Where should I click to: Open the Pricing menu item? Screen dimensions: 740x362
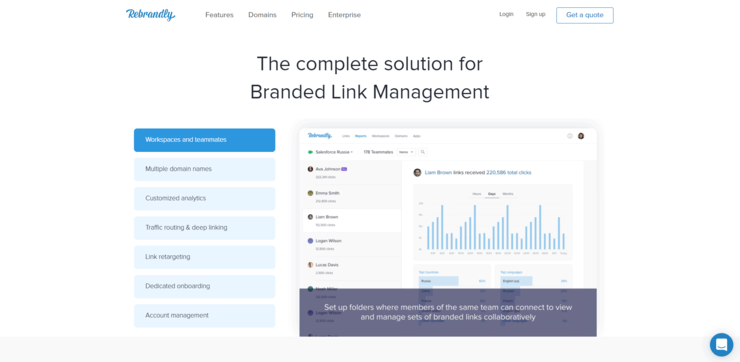pos(302,15)
